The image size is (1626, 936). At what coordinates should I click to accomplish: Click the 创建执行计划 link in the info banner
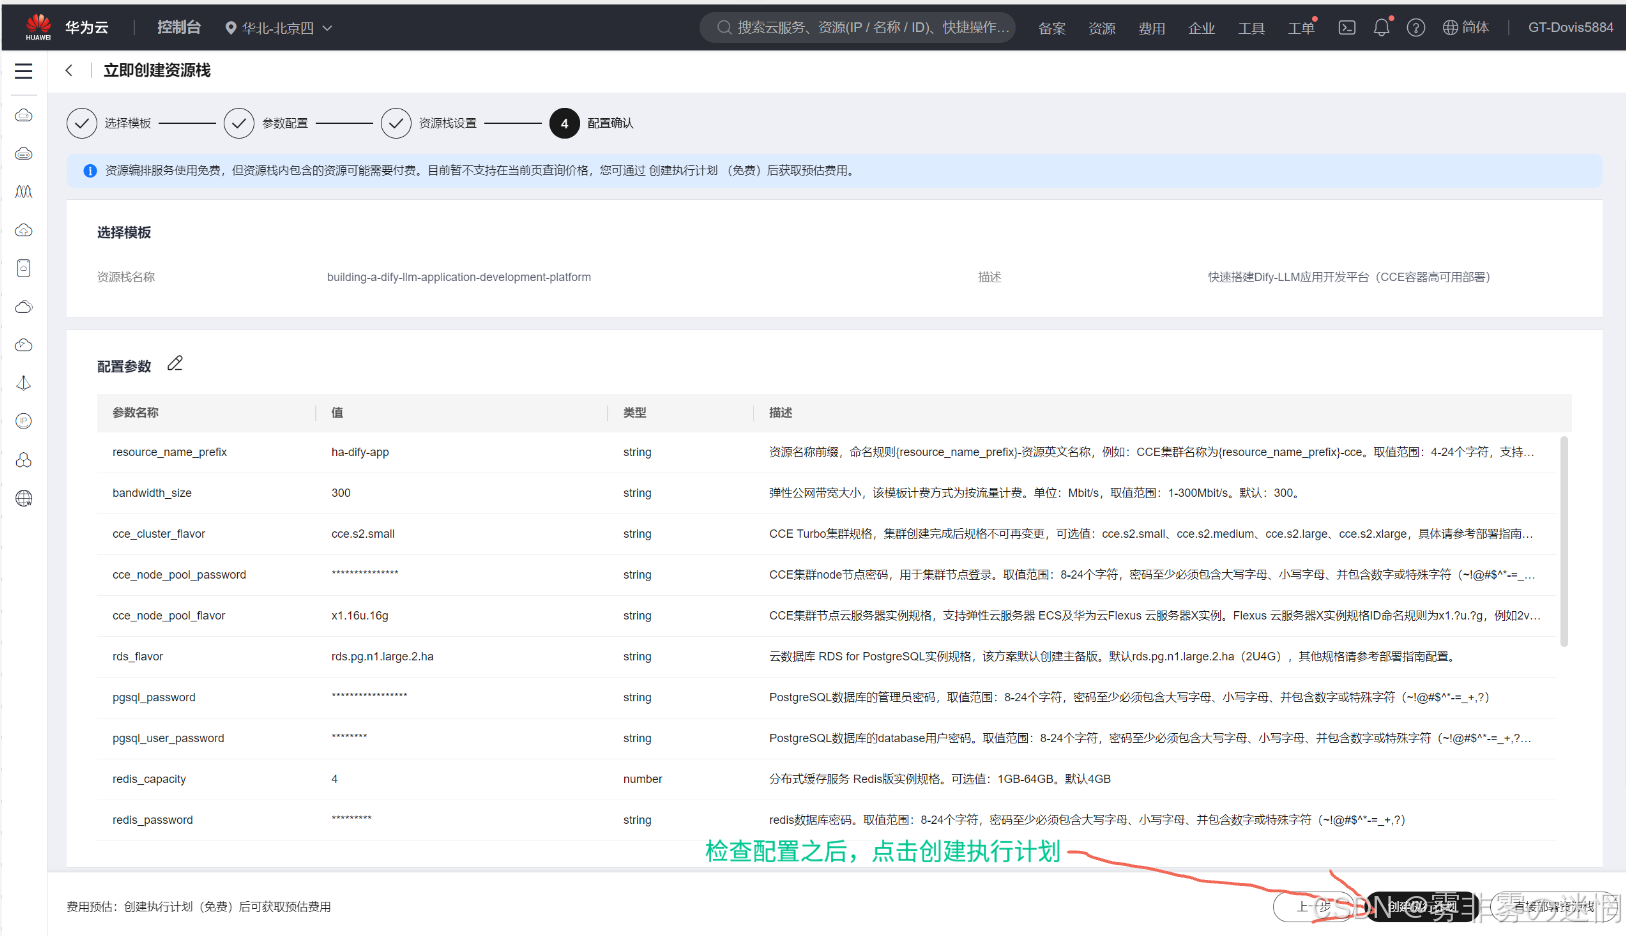(683, 171)
